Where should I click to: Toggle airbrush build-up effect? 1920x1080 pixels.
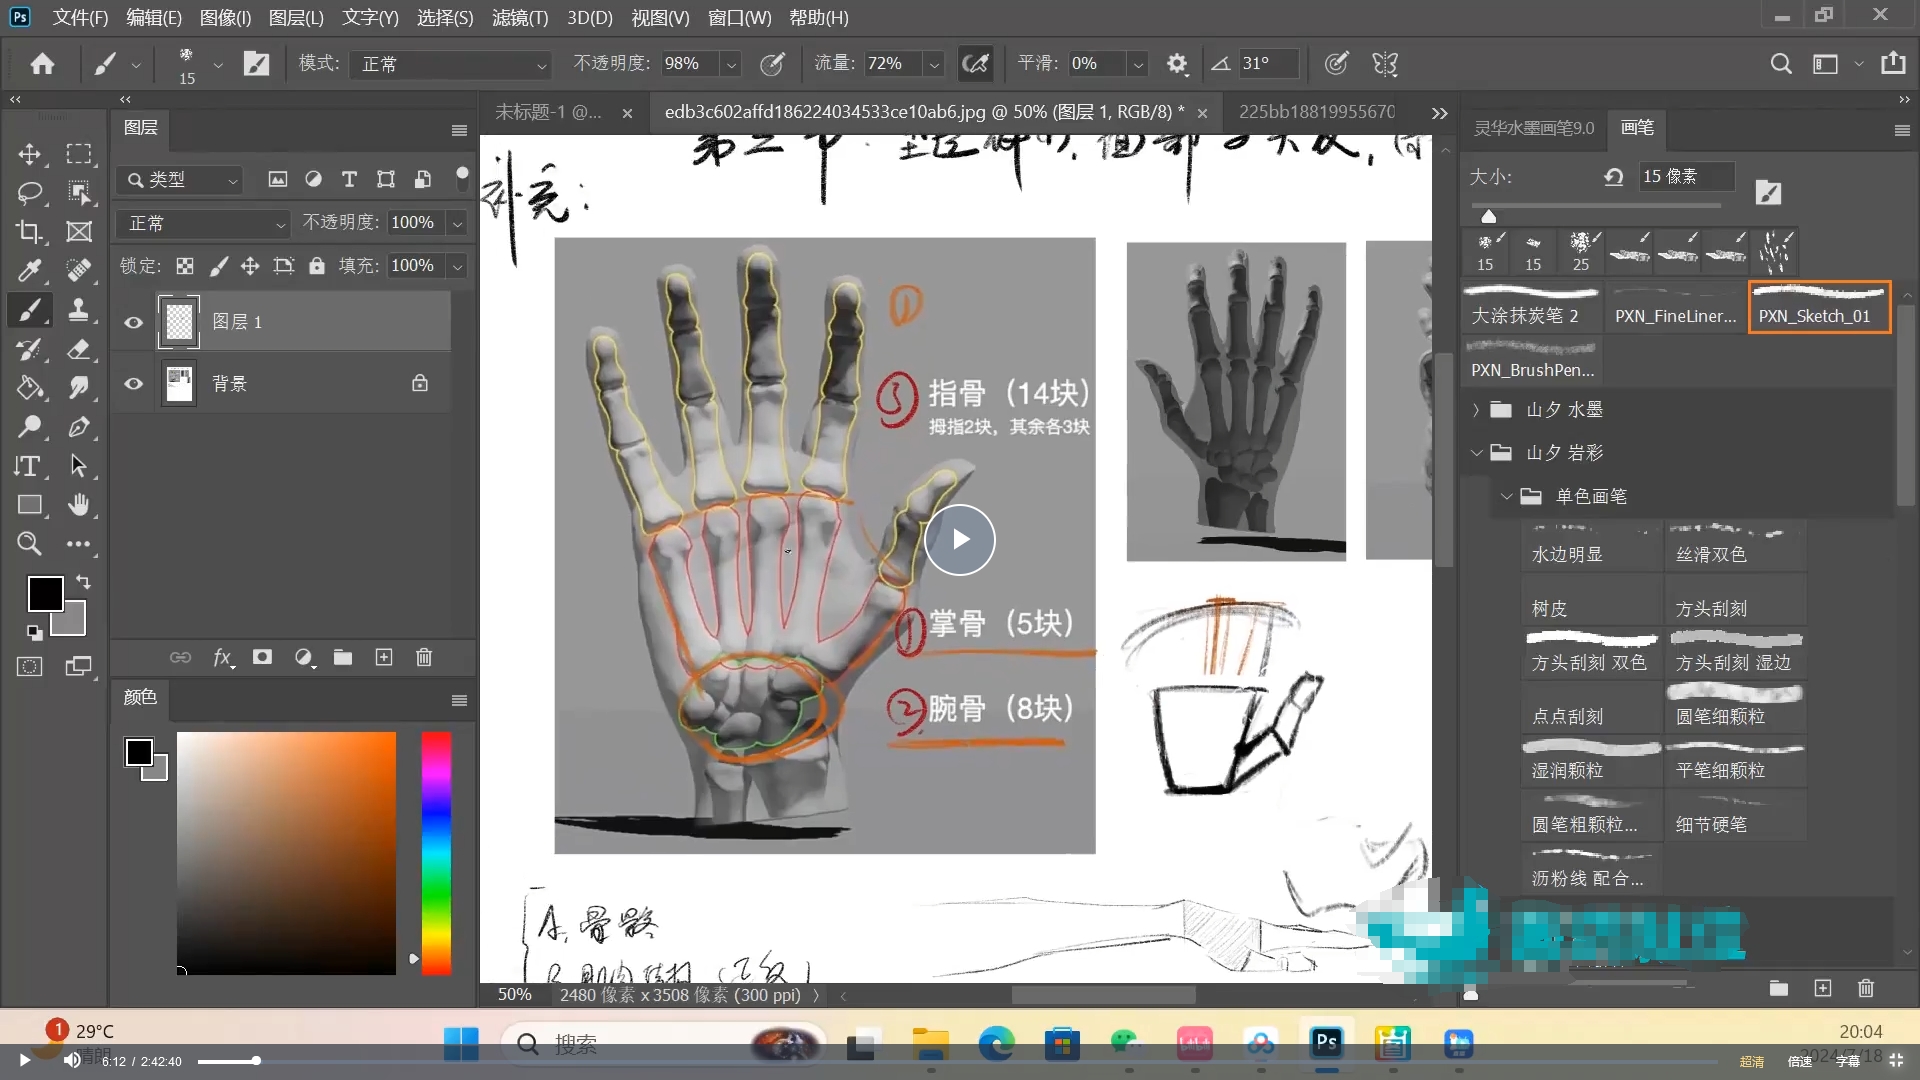(975, 64)
